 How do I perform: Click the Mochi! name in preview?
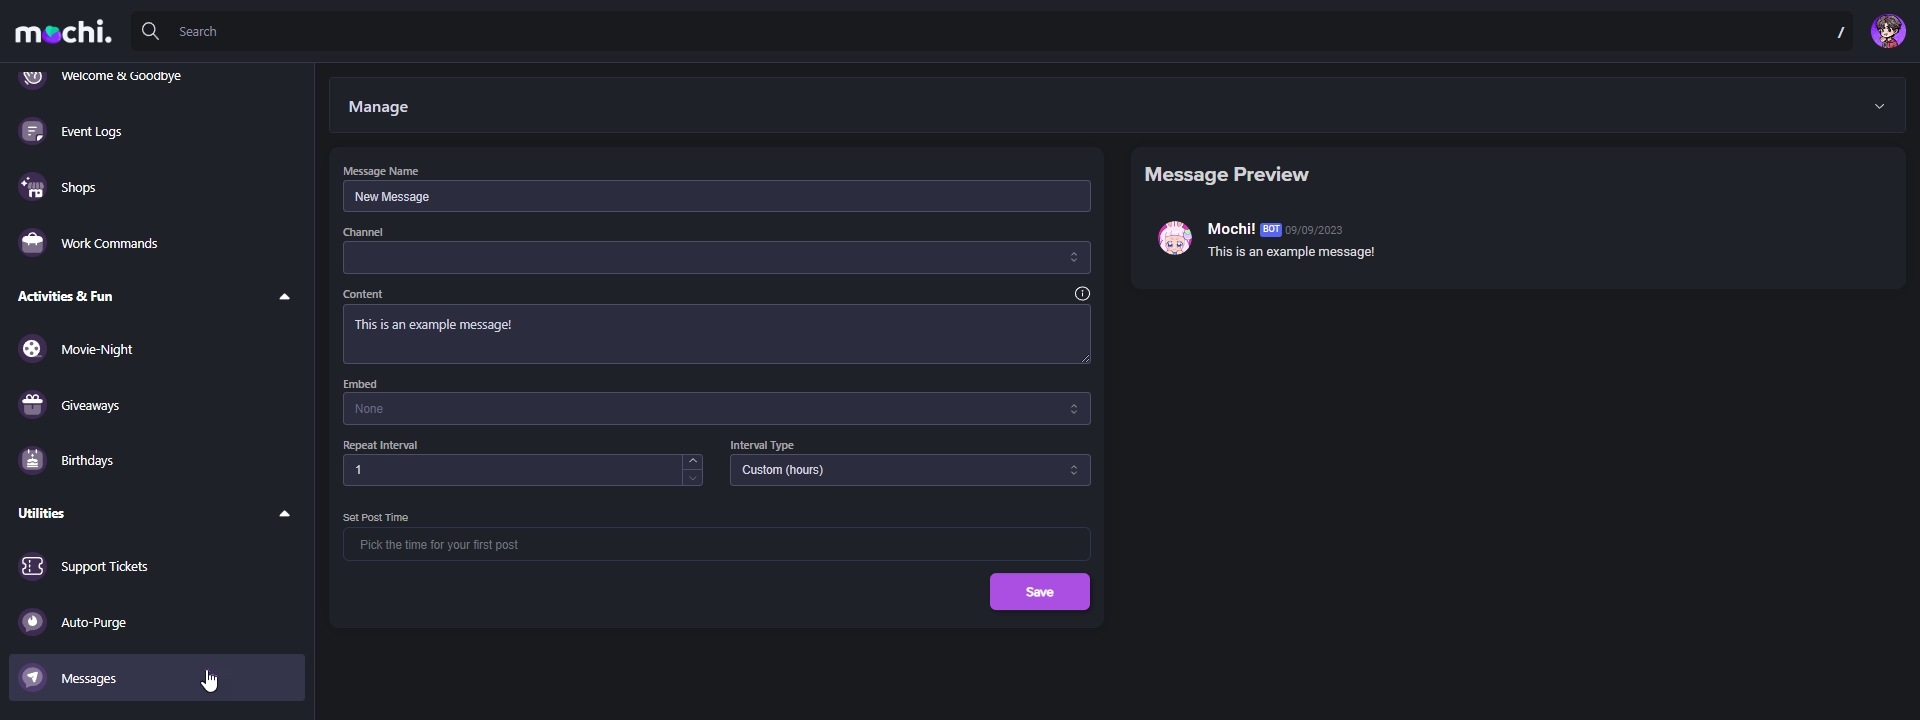click(1231, 229)
